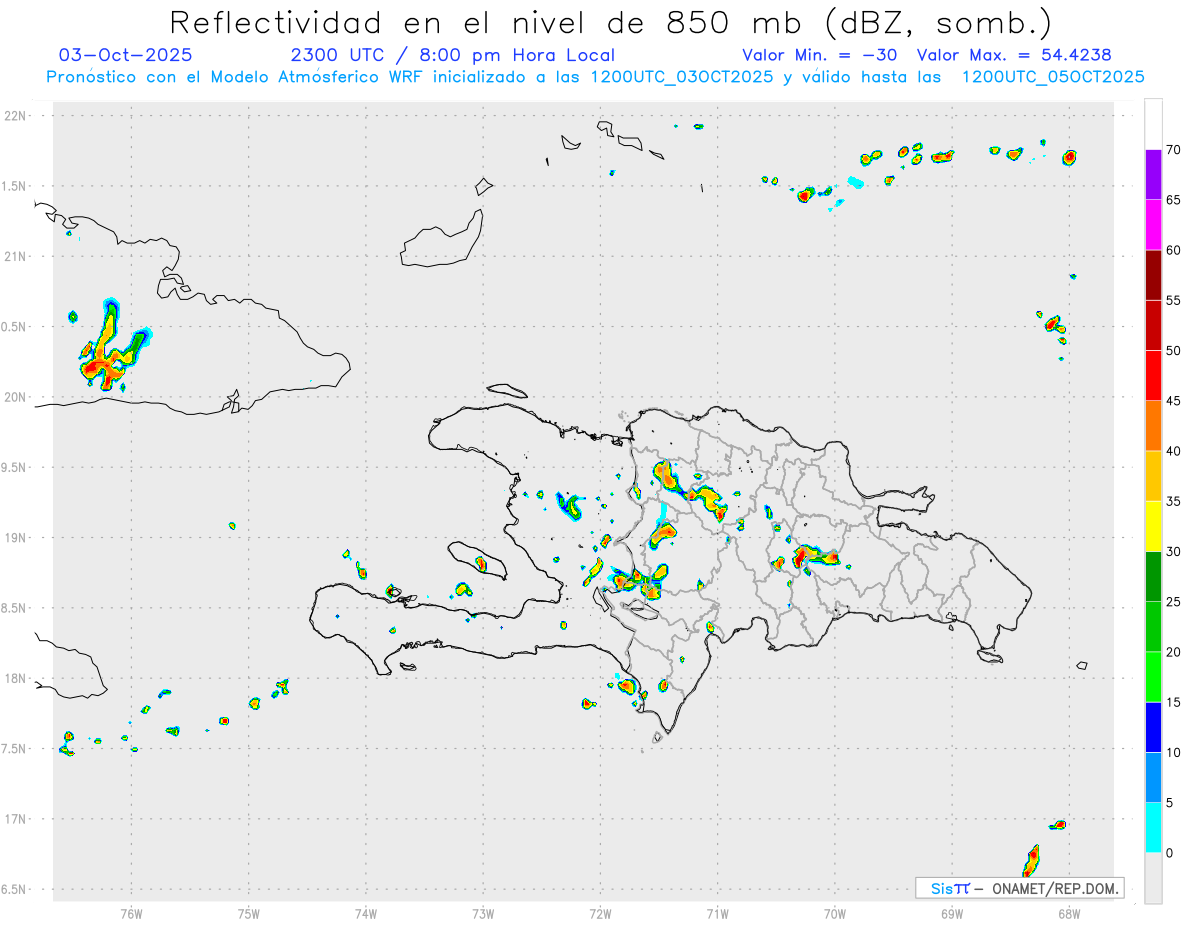Select the 'Valor Min. = -30' text

pos(820,55)
